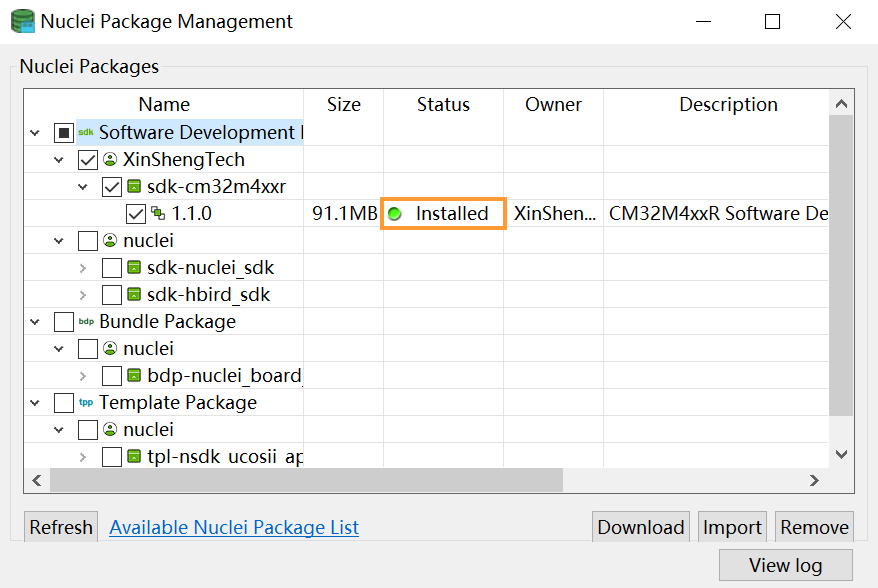Click the bdp icon beside Bundle Package
Image resolution: width=878 pixels, height=588 pixels.
pos(86,321)
